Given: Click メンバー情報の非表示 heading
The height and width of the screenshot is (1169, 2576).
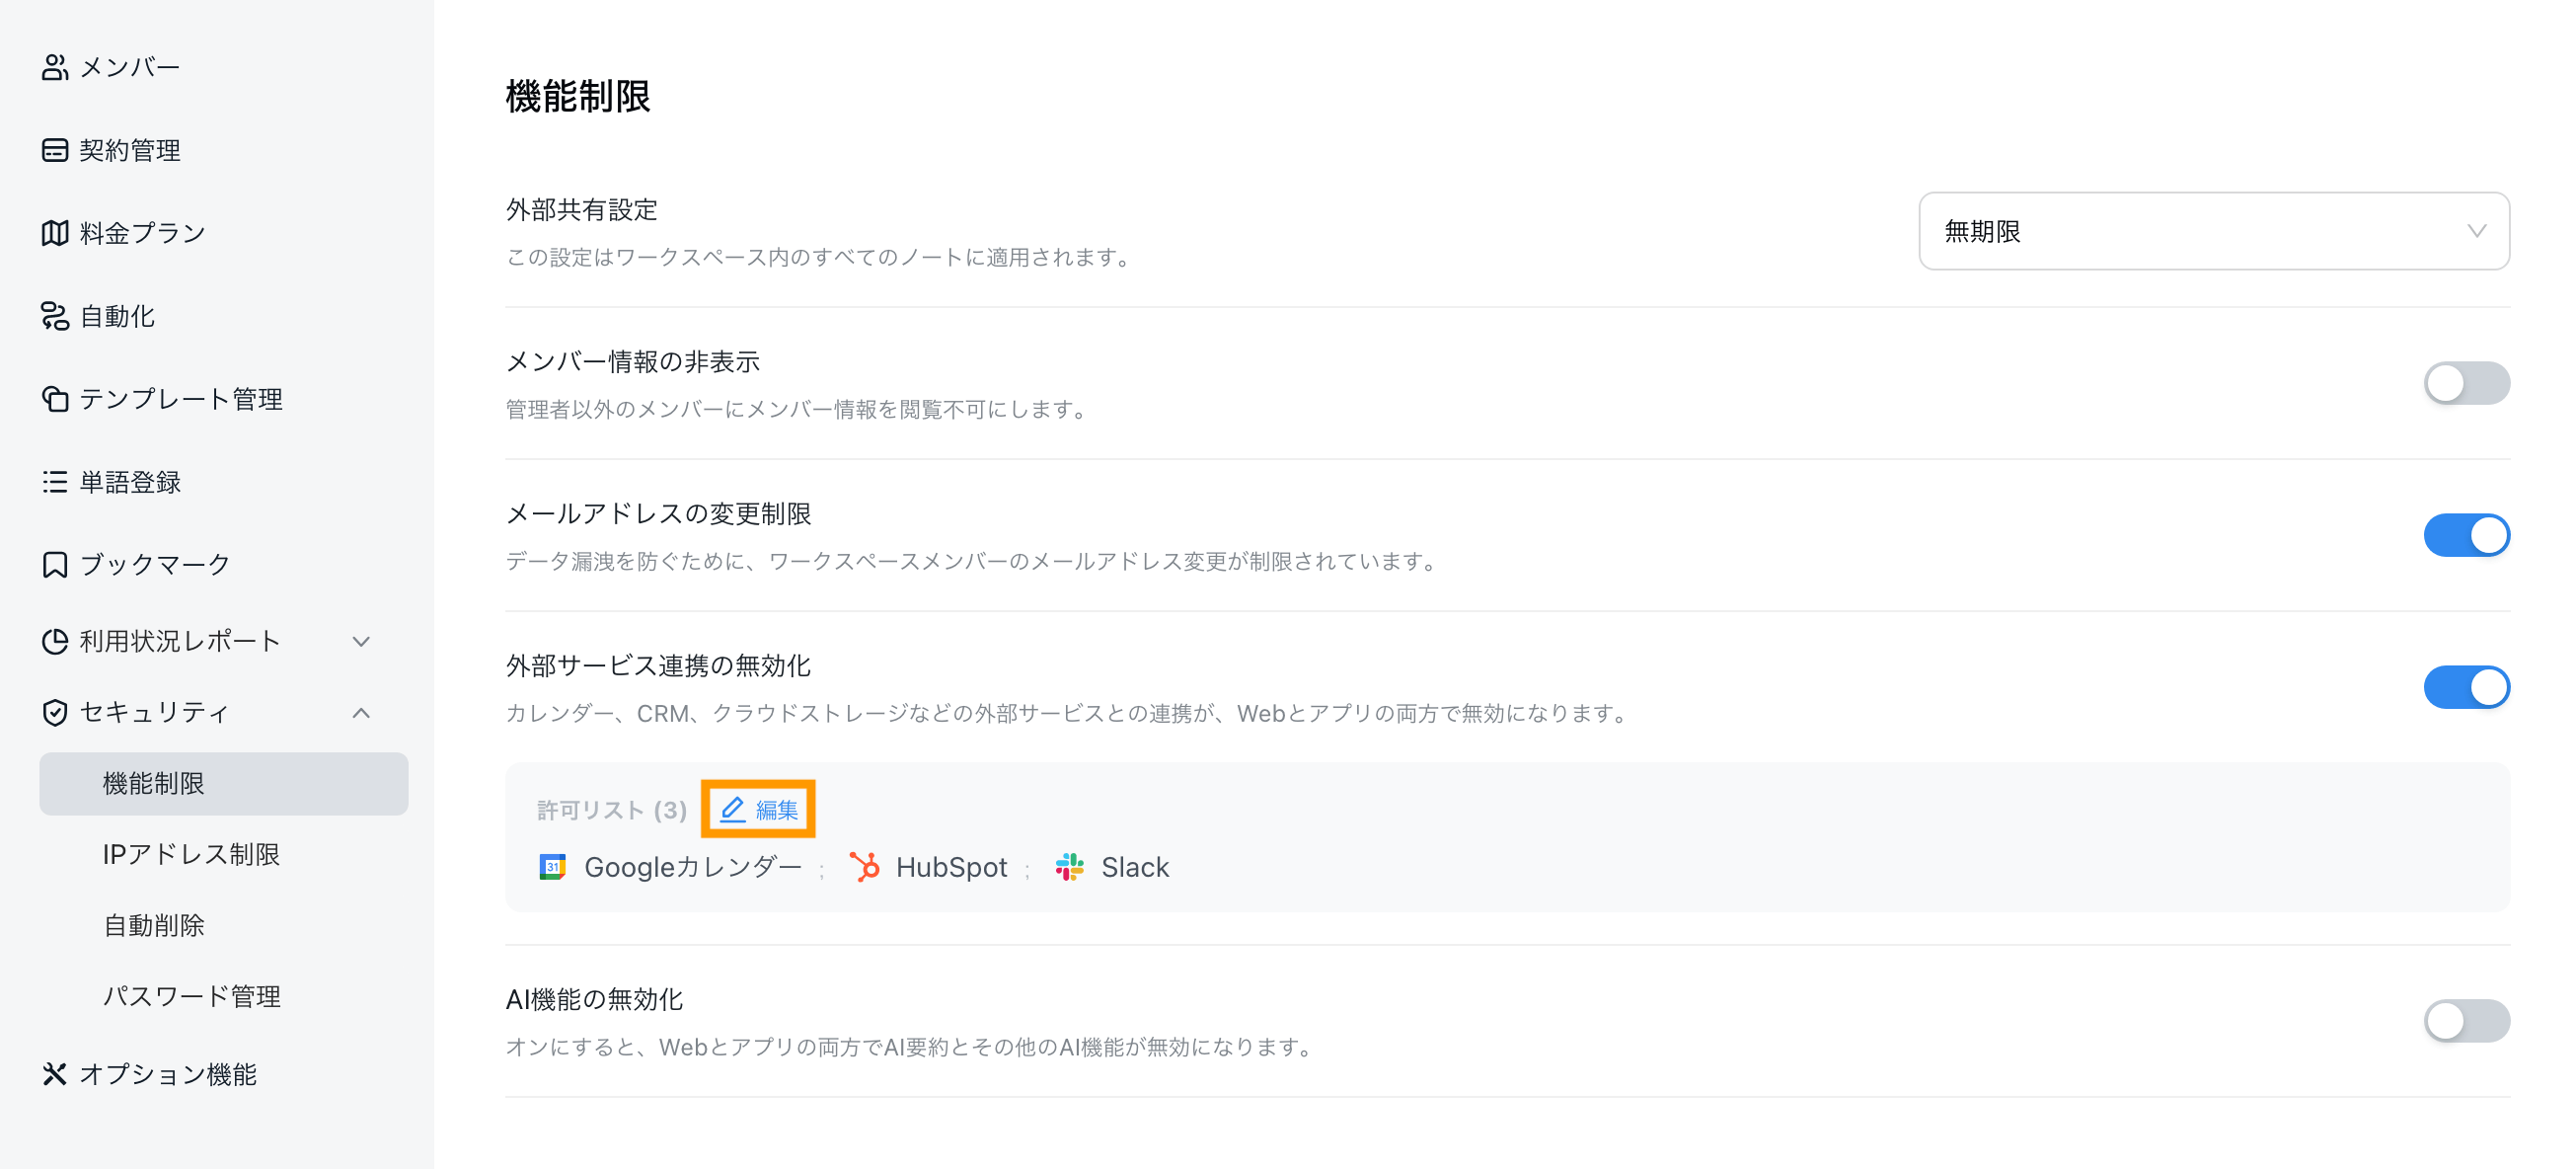Looking at the screenshot, I should pos(633,361).
